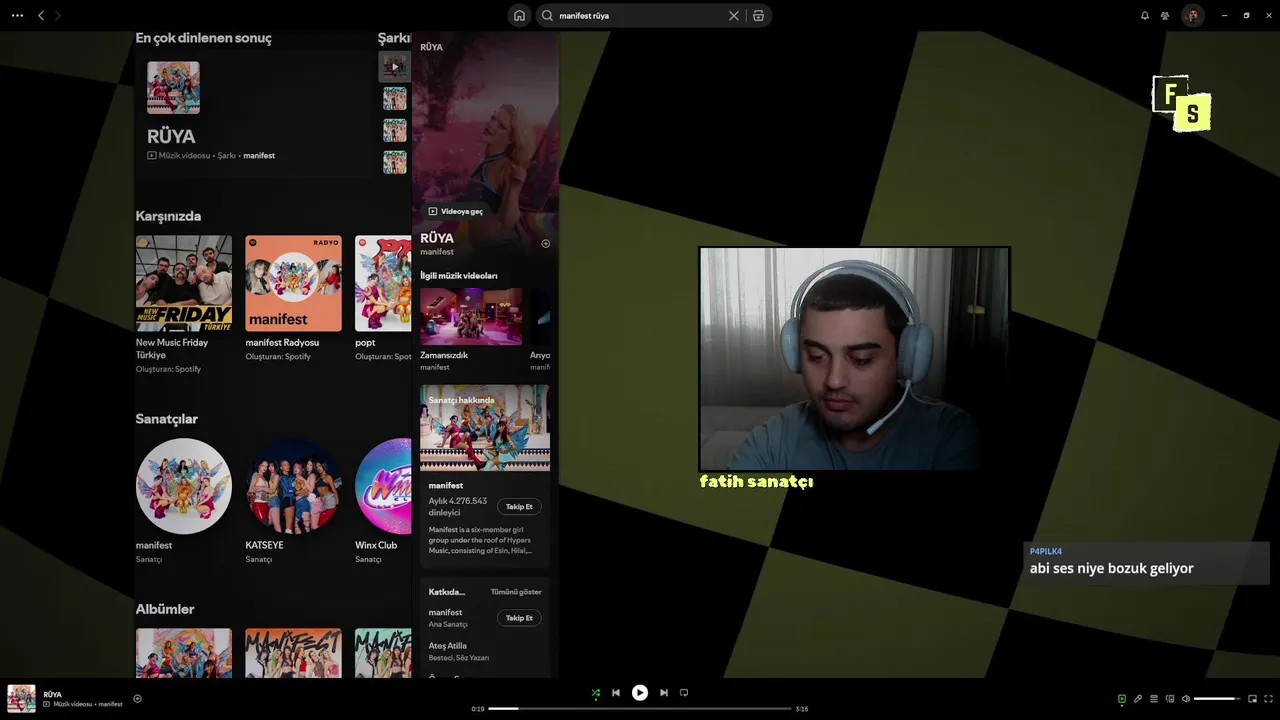
Task: Open the manifest artist circle
Action: tap(184, 486)
